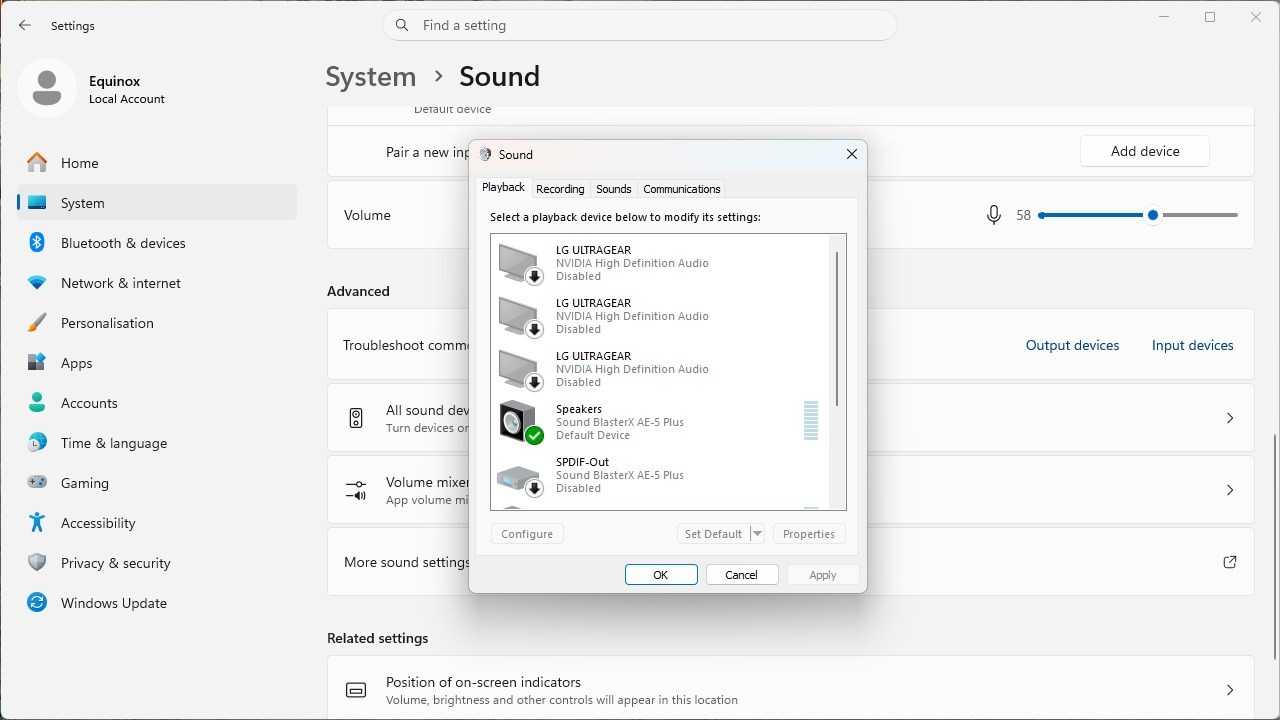Open Set Default dropdown arrow
The width and height of the screenshot is (1280, 720).
757,534
